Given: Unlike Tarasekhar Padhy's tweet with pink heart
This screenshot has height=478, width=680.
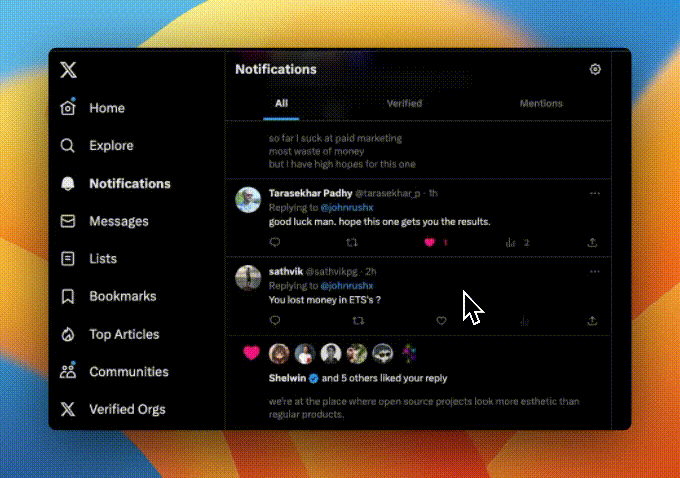Looking at the screenshot, I should click(429, 242).
